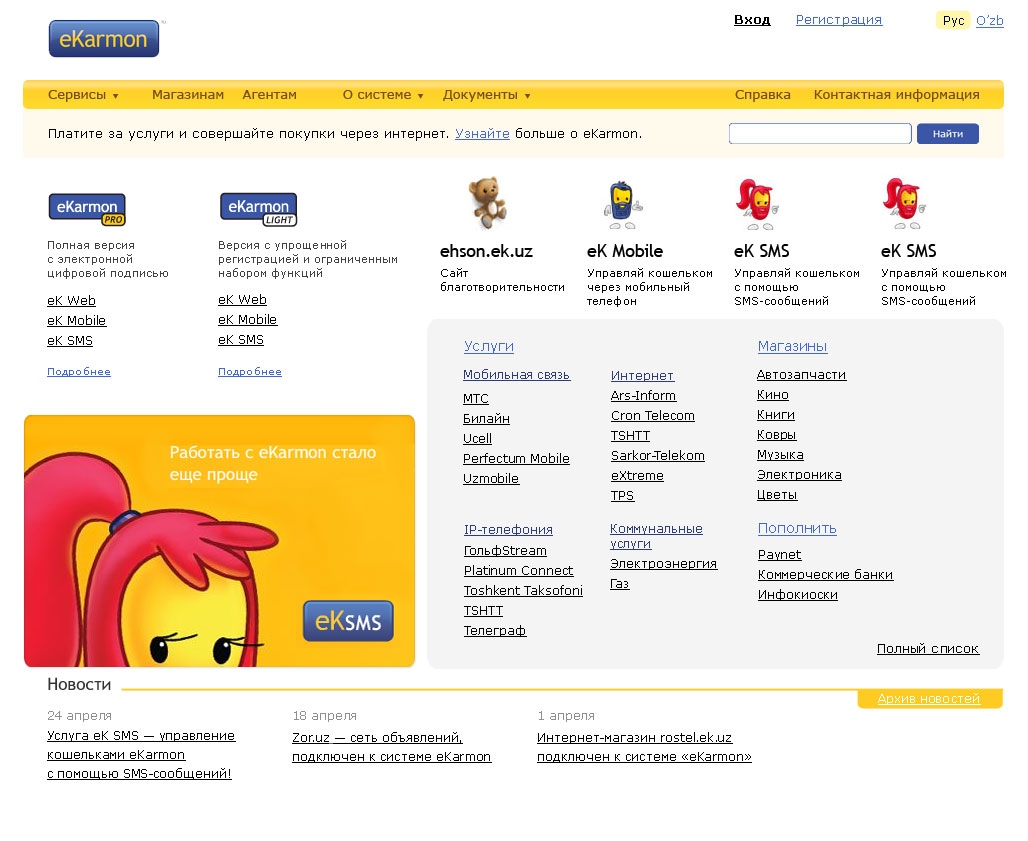Select Perfectum Mobile link
Image resolution: width=1028 pixels, height=841 pixels.
point(516,459)
